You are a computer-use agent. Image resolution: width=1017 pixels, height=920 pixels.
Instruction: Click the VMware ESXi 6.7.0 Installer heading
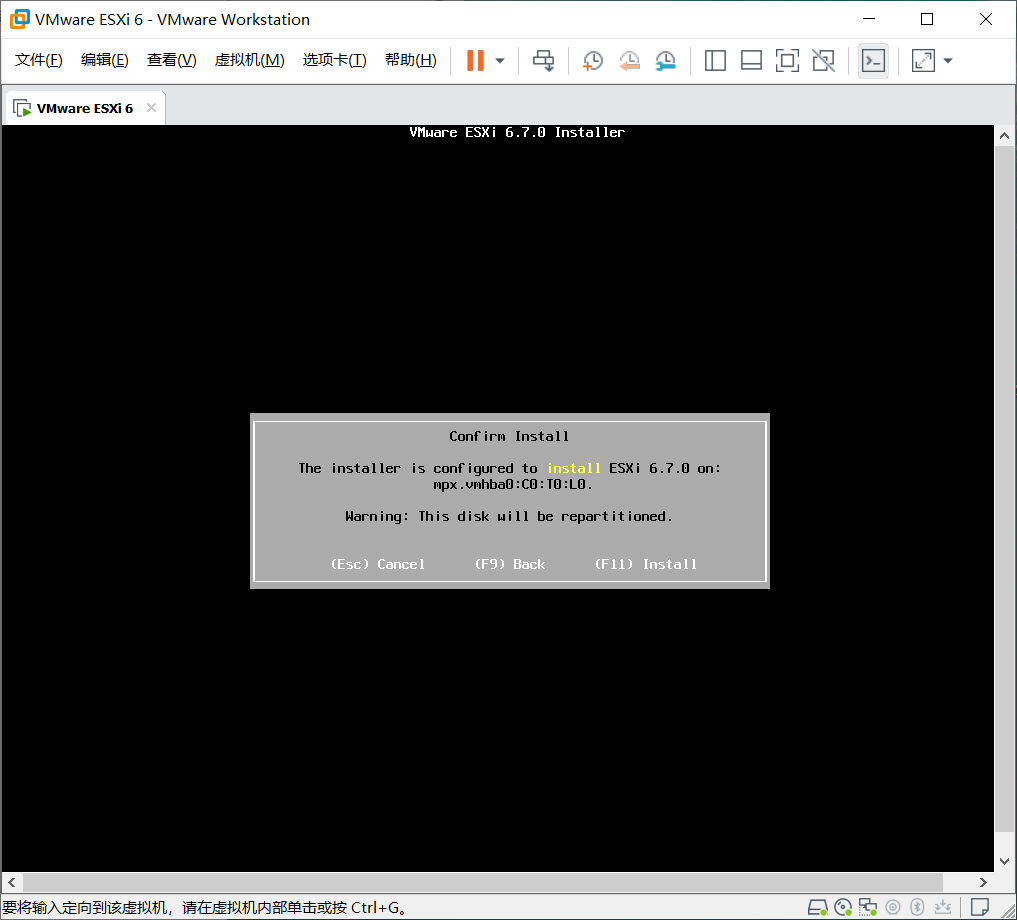[x=517, y=132]
